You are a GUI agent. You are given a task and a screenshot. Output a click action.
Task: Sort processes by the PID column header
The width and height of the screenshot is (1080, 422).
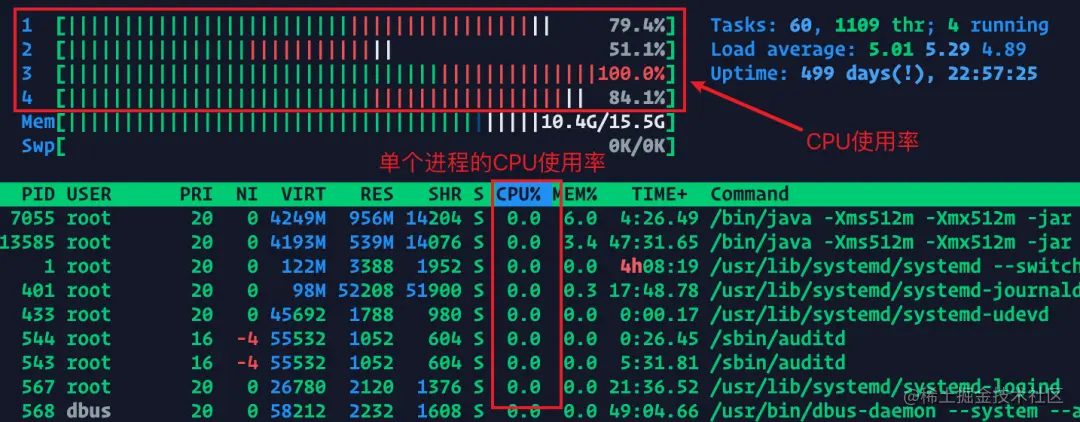[39, 195]
